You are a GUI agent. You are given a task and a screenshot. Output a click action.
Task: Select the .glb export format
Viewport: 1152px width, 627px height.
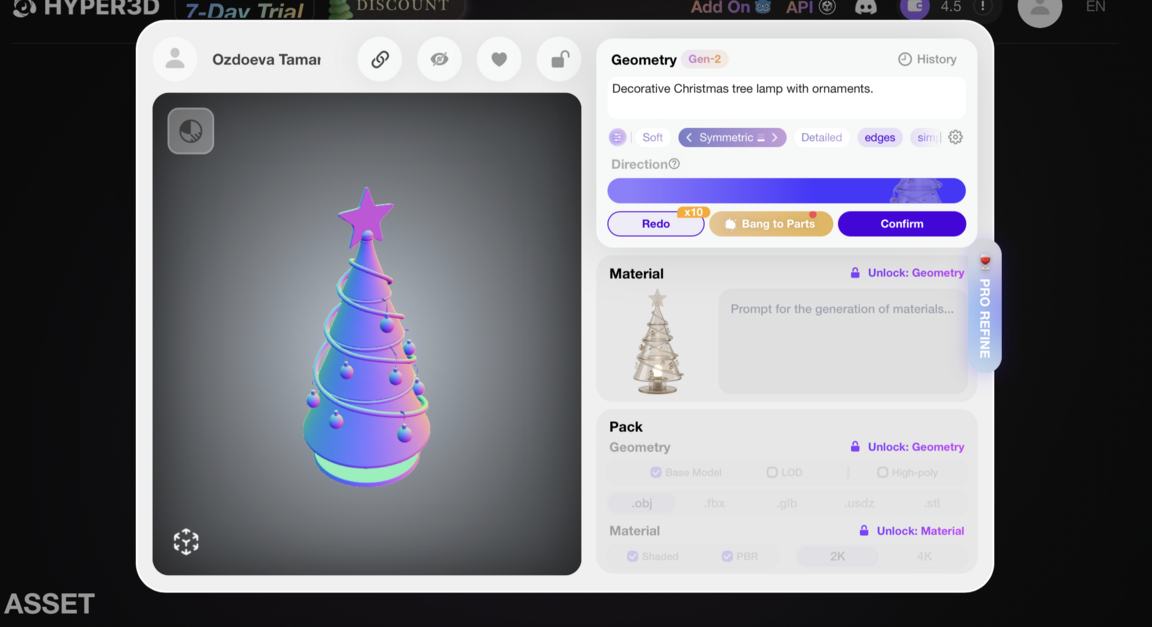pyautogui.click(x=787, y=504)
